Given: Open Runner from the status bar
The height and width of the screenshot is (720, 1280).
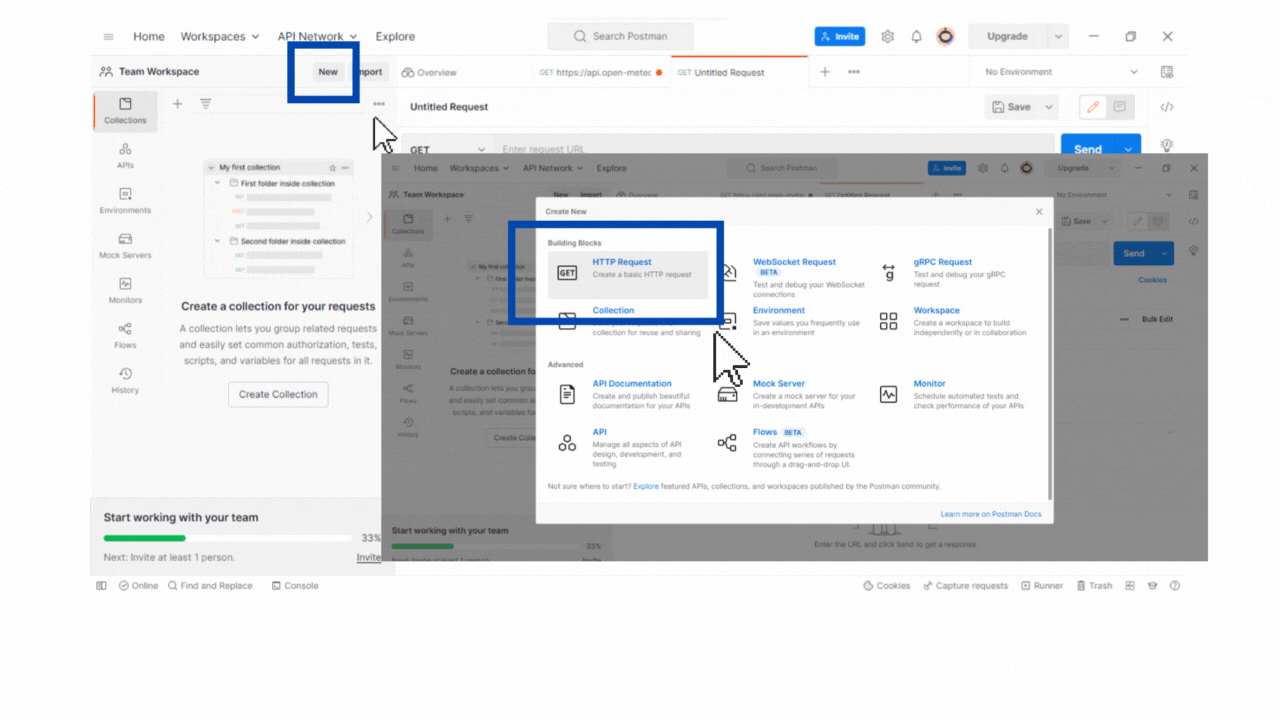Looking at the screenshot, I should point(1042,586).
